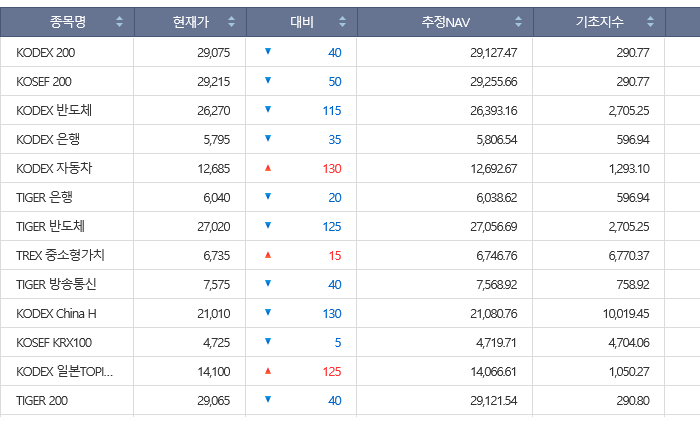Select the 현재가 column header
700x430 pixels.
(177, 22)
